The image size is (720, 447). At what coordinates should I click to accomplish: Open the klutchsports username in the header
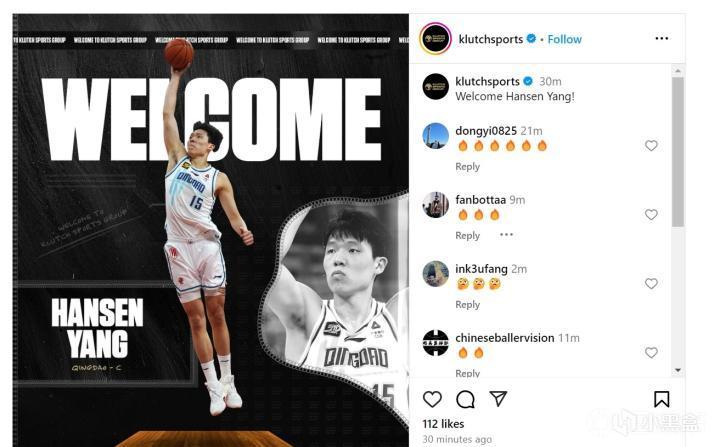pos(490,40)
